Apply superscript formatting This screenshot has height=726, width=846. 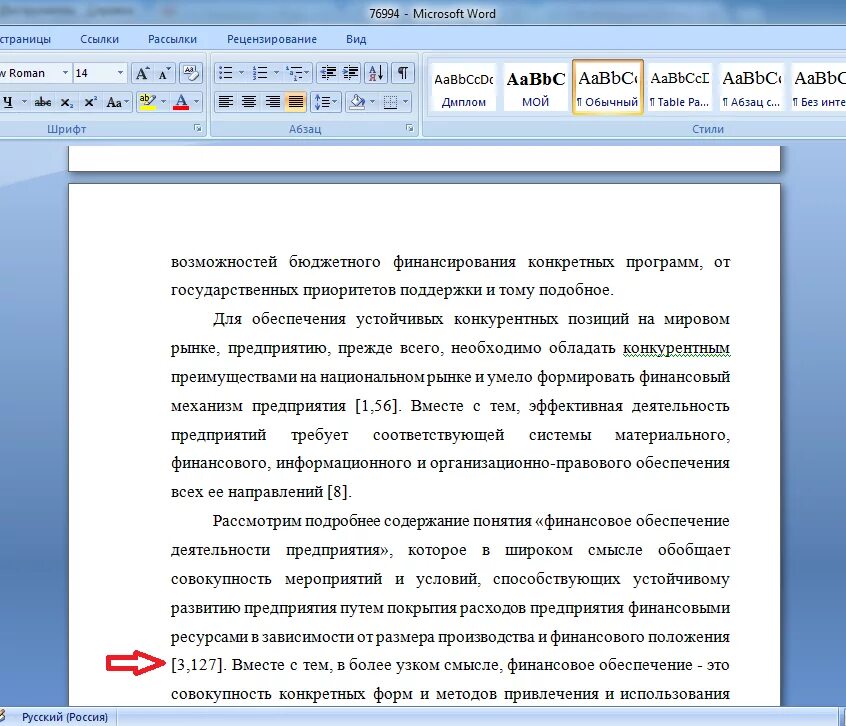tap(90, 102)
